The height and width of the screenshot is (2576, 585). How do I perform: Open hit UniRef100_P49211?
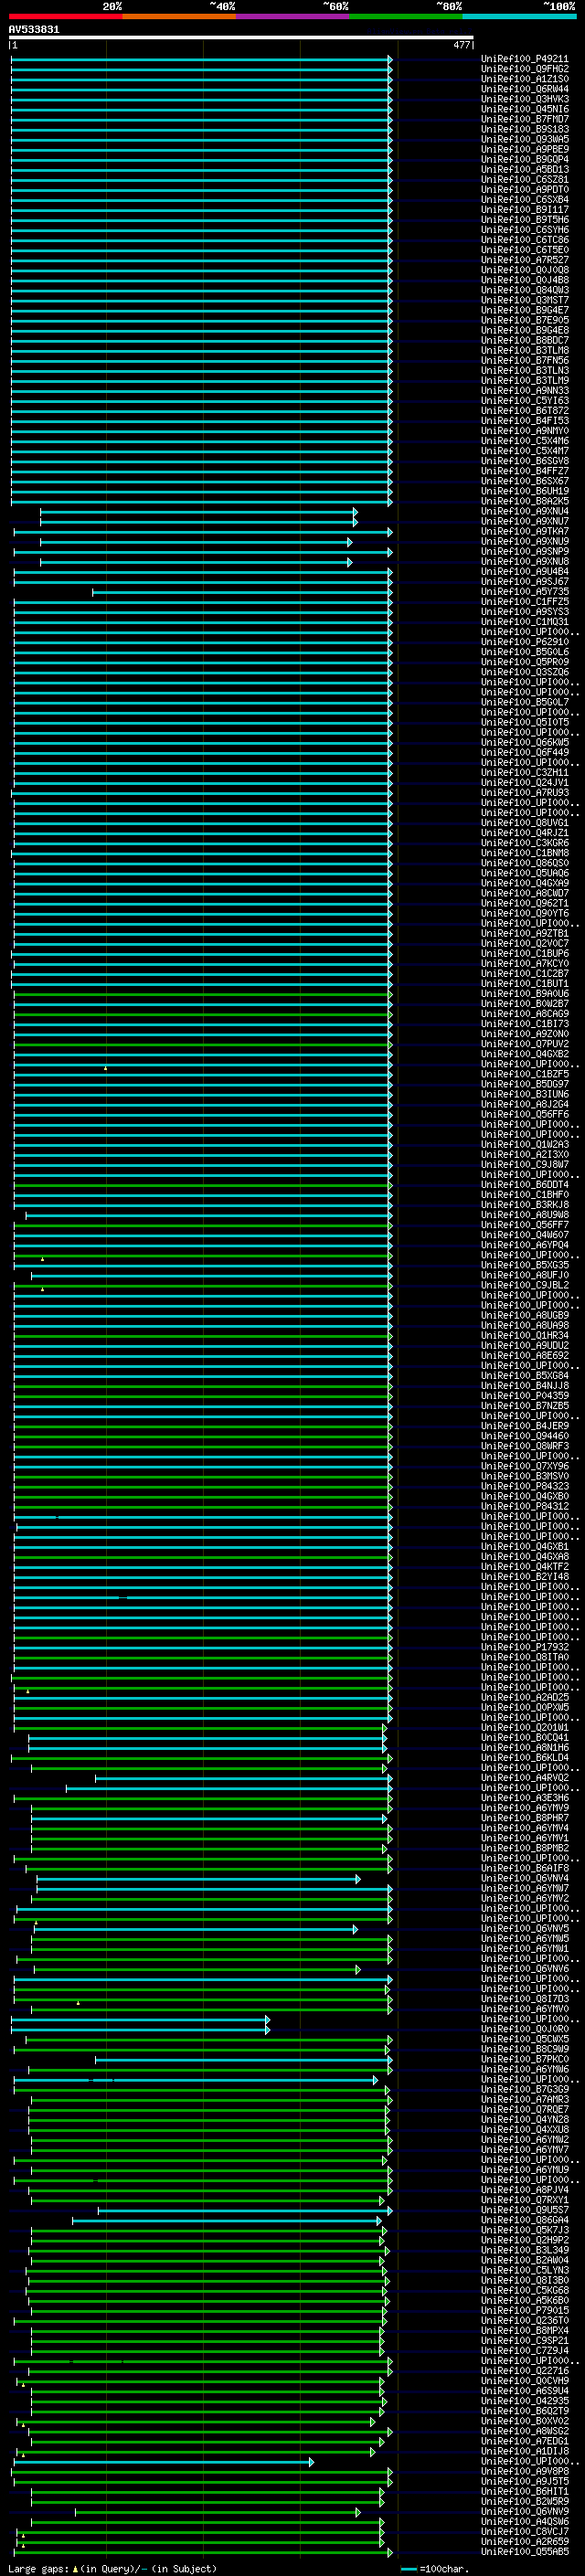524,59
